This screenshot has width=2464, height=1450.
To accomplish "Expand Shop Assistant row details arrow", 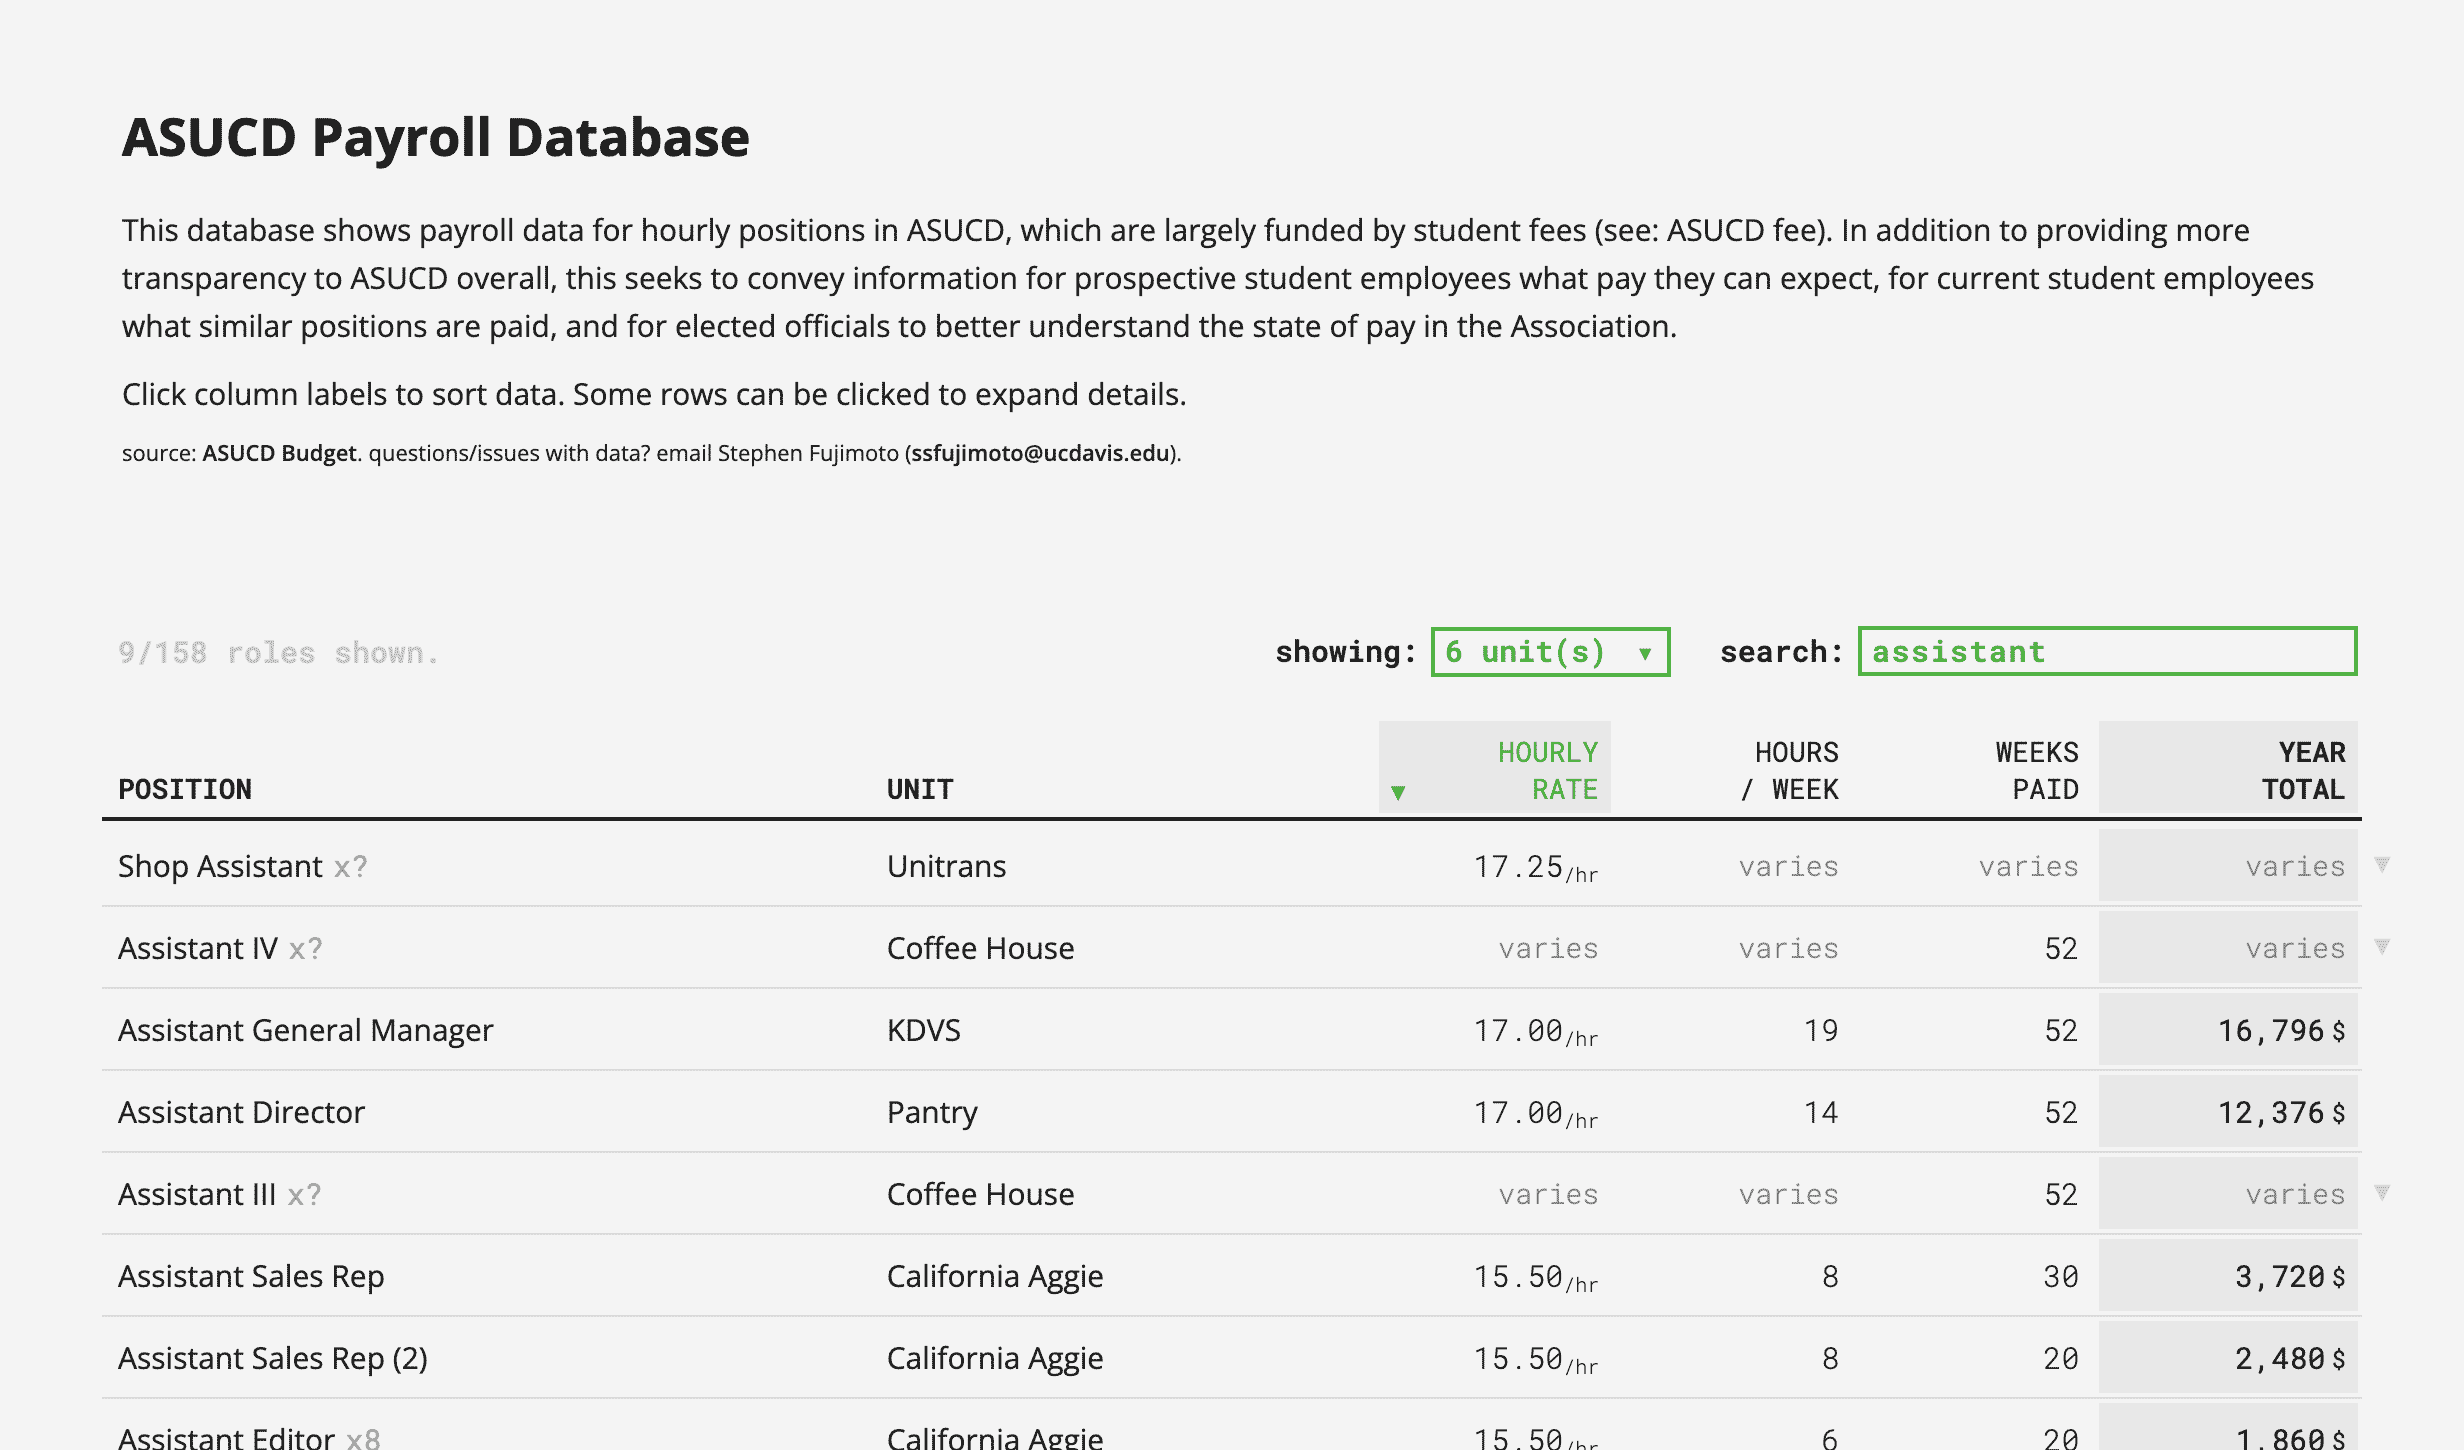I will coord(2382,864).
